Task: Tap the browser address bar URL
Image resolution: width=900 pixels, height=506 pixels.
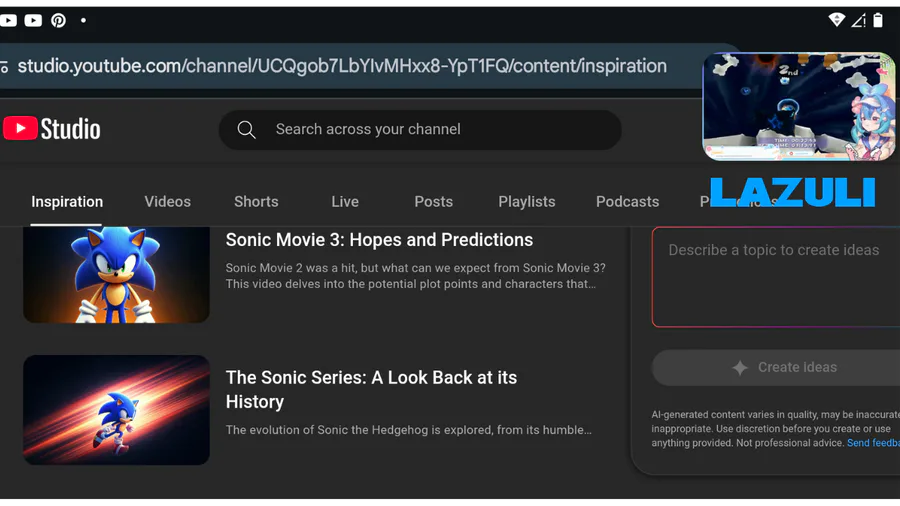Action: [342, 66]
